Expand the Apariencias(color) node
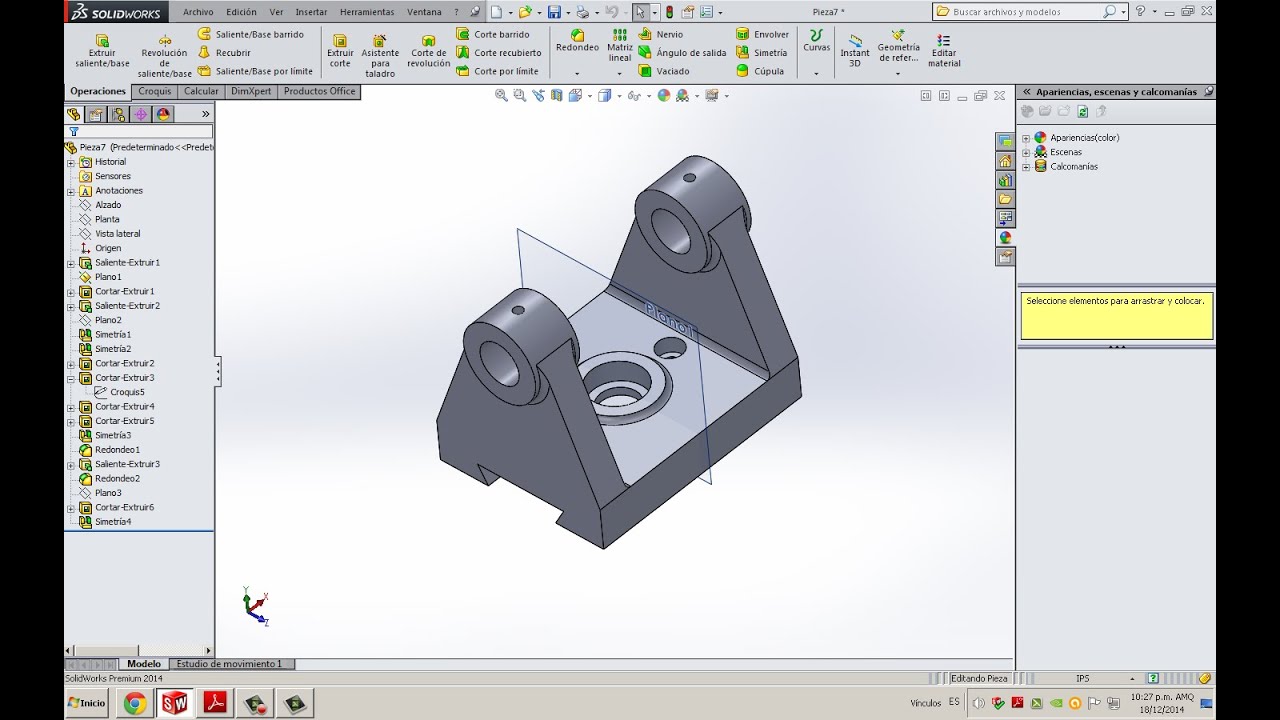Image resolution: width=1280 pixels, height=720 pixels. coord(1026,138)
